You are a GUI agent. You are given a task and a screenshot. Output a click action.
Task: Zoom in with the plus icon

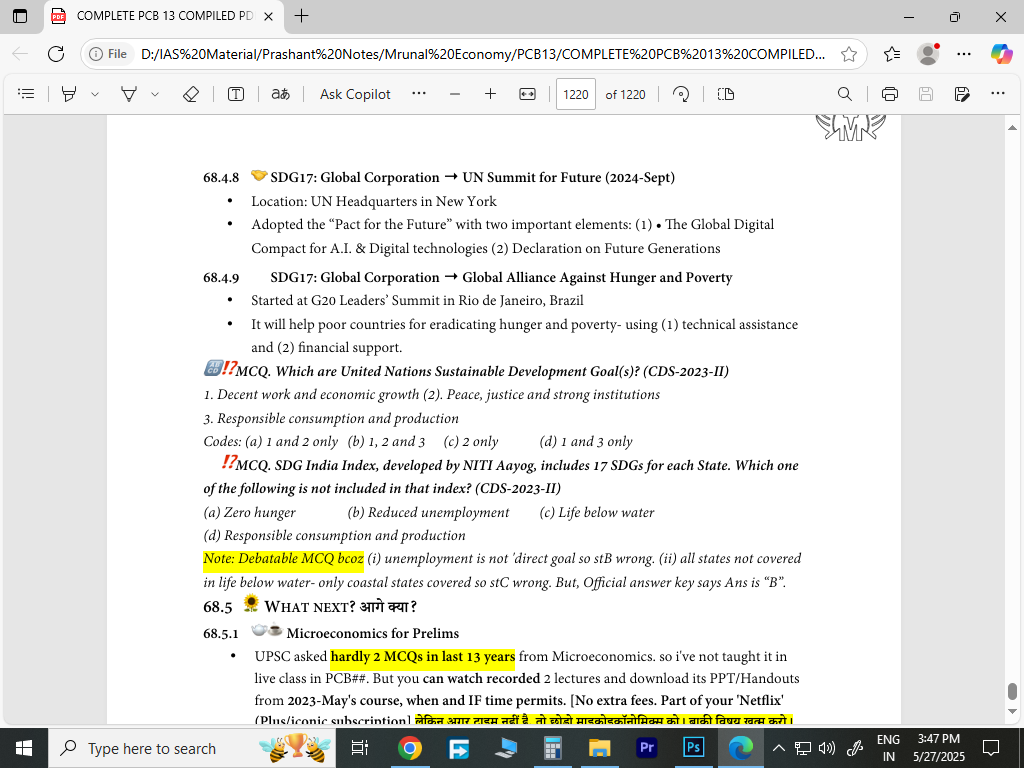[x=490, y=94]
